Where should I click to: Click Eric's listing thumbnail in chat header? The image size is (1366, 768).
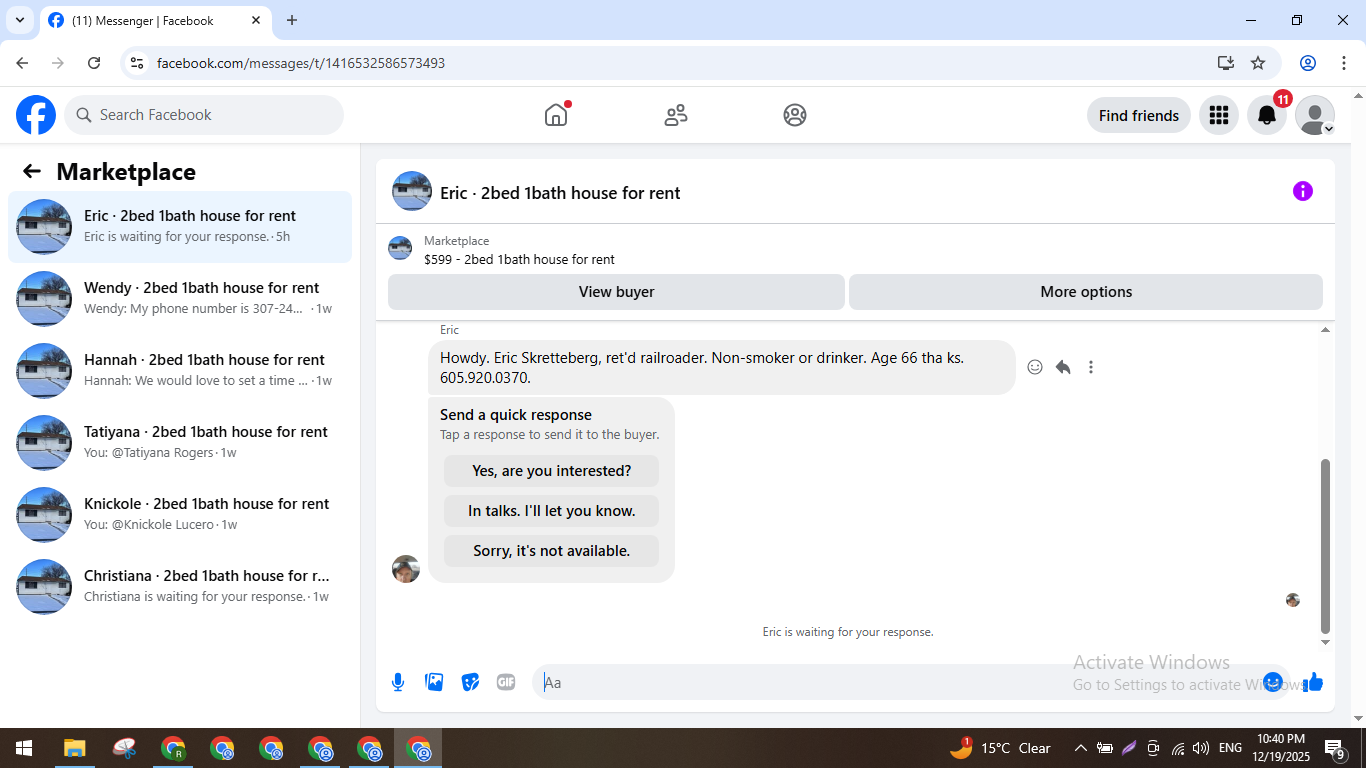tap(412, 191)
